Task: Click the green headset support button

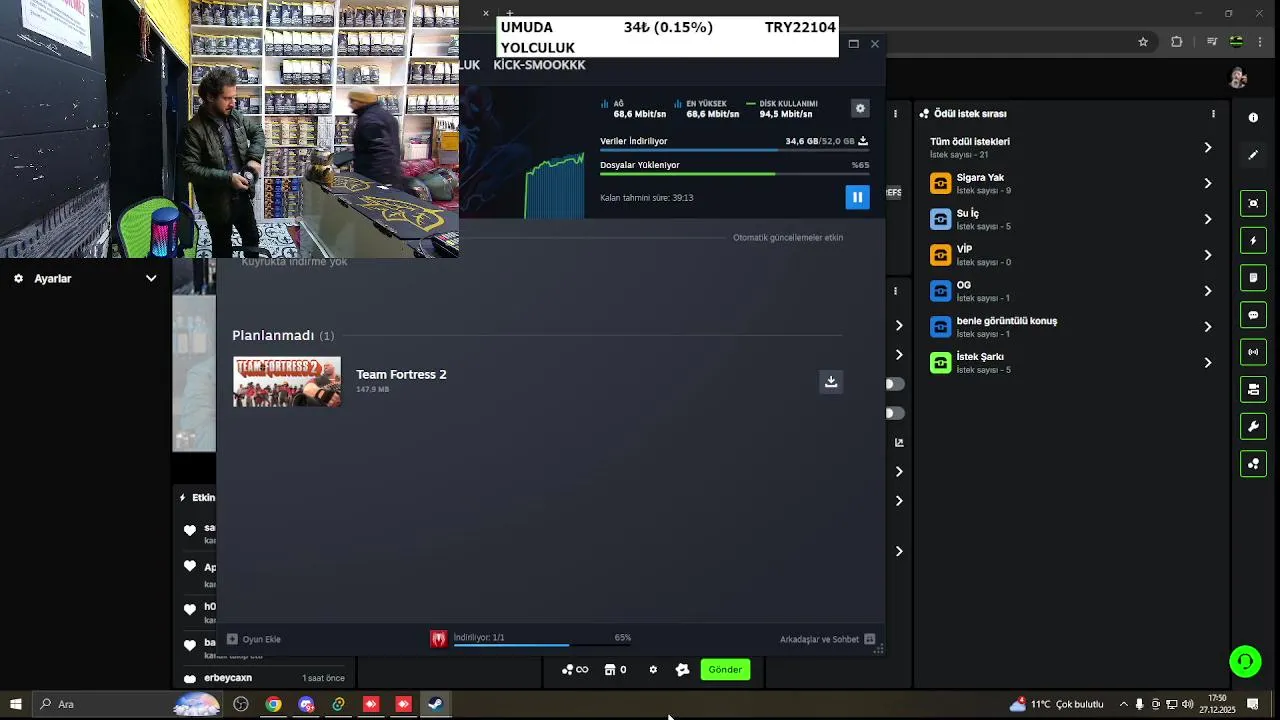Action: [1245, 661]
